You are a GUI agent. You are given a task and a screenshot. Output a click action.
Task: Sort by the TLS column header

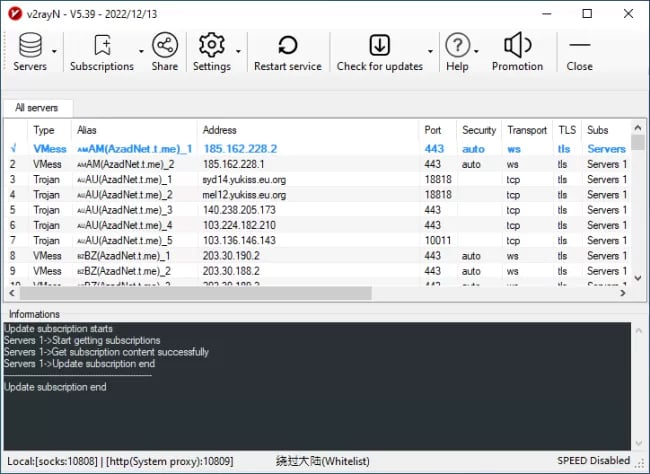click(567, 130)
